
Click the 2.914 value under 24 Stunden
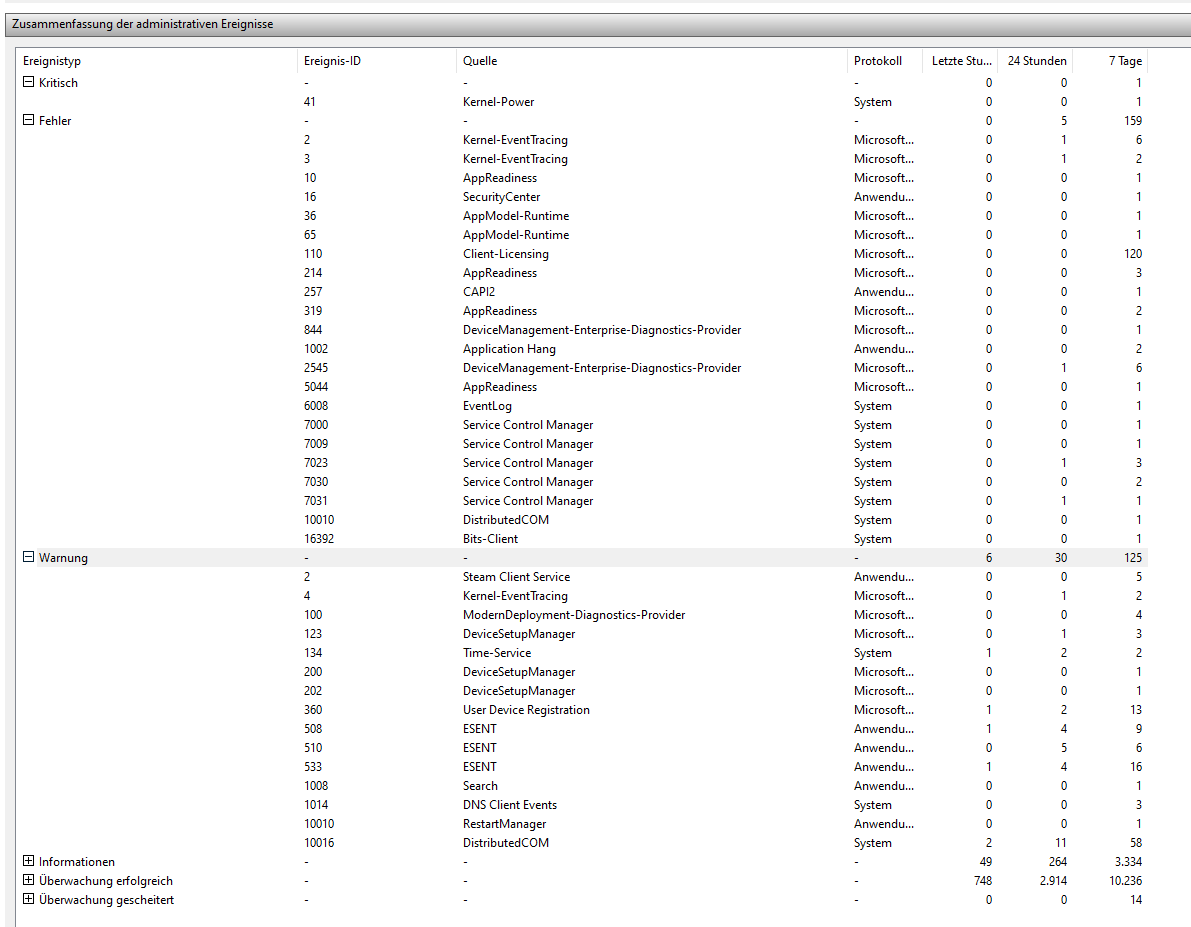1053,881
